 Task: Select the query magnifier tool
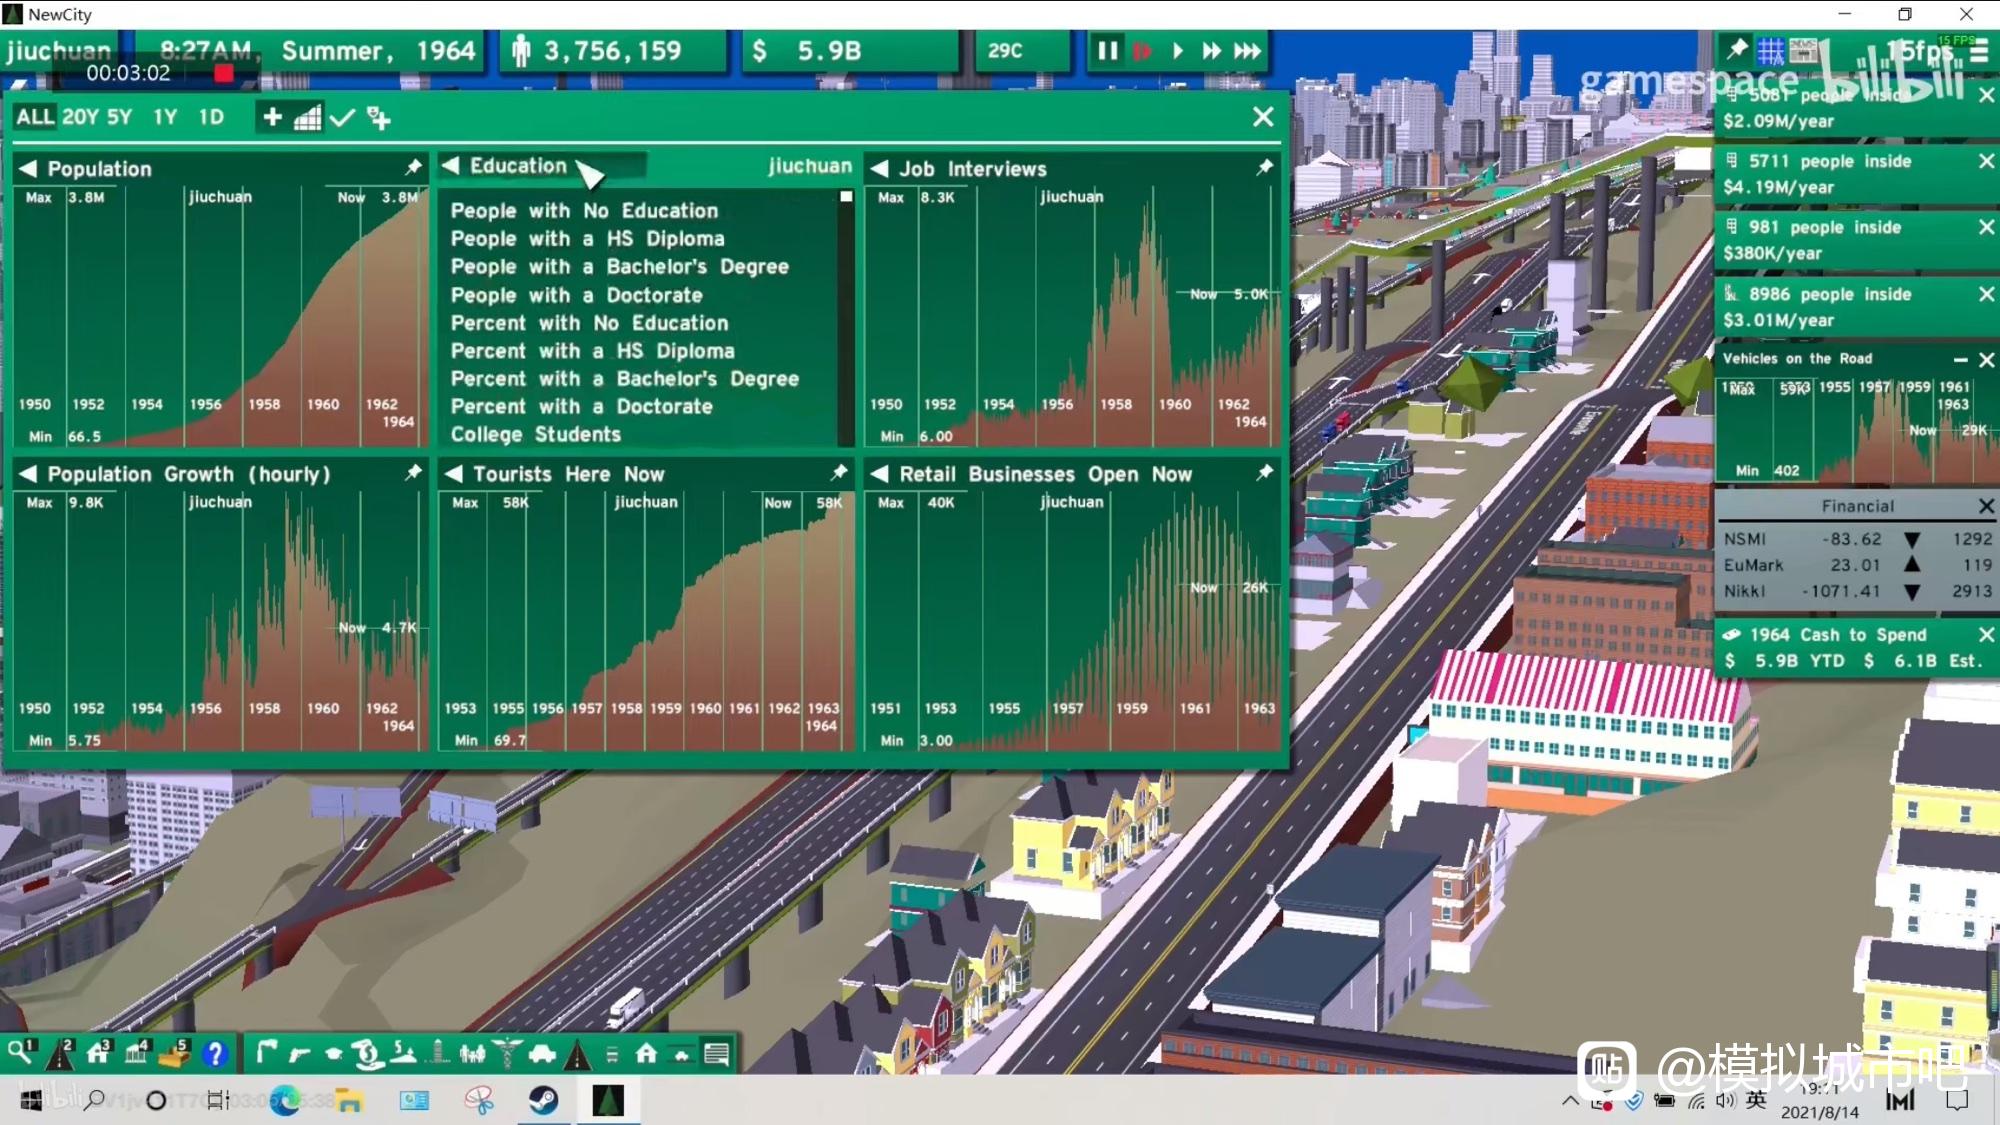coord(20,1053)
